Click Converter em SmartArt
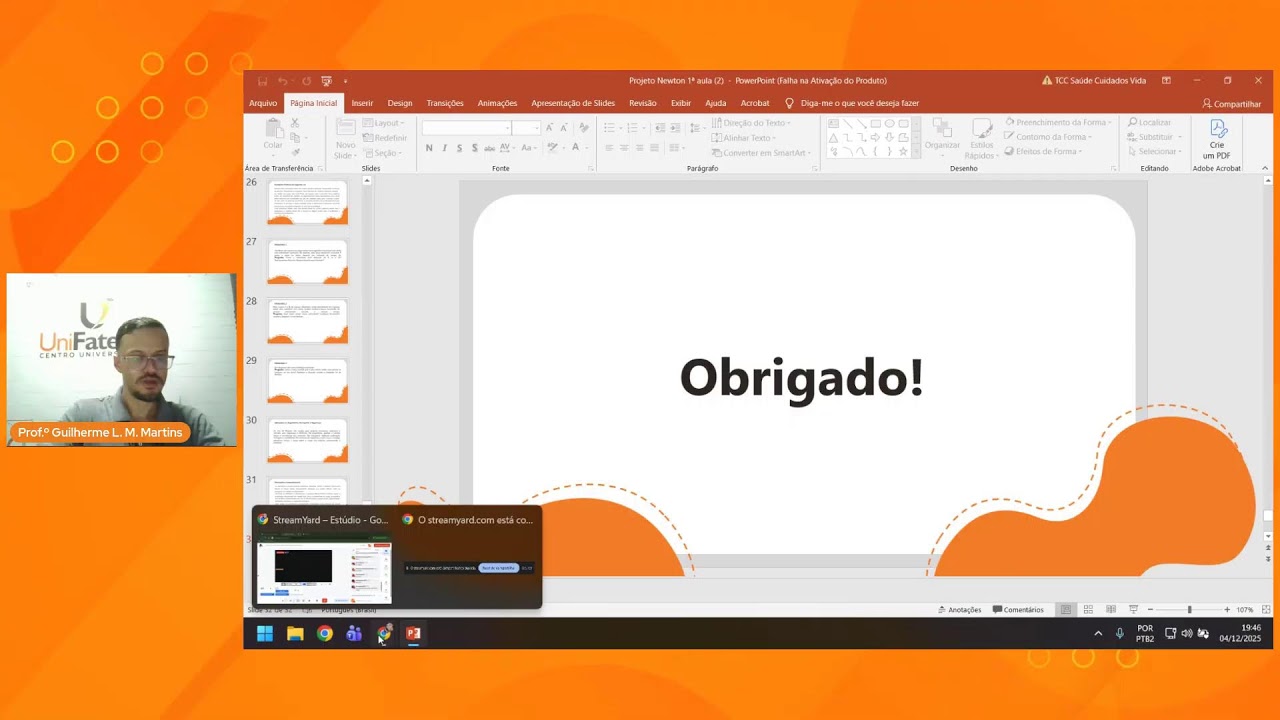The height and width of the screenshot is (720, 1280). [759, 153]
